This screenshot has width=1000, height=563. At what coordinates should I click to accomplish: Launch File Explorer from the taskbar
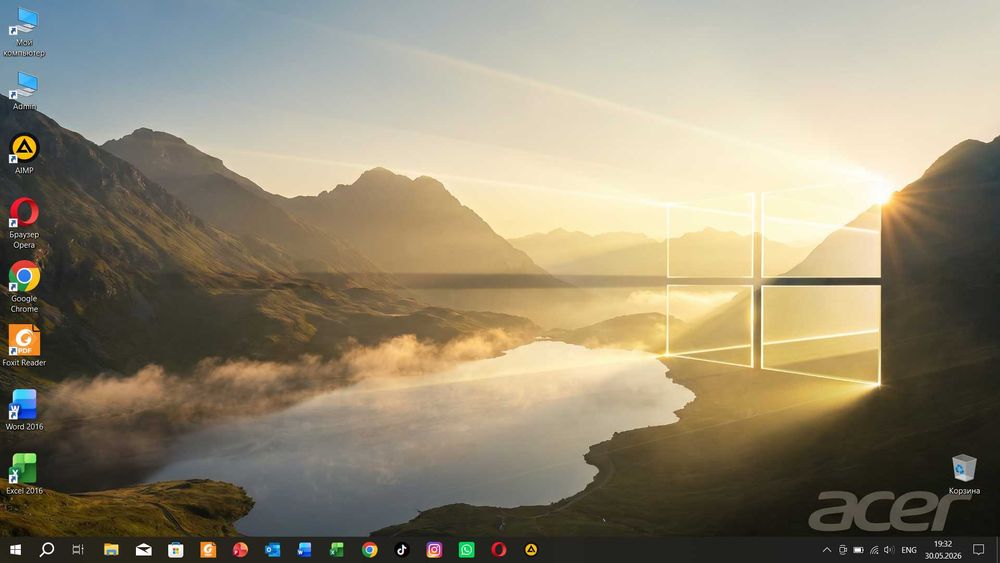(111, 550)
